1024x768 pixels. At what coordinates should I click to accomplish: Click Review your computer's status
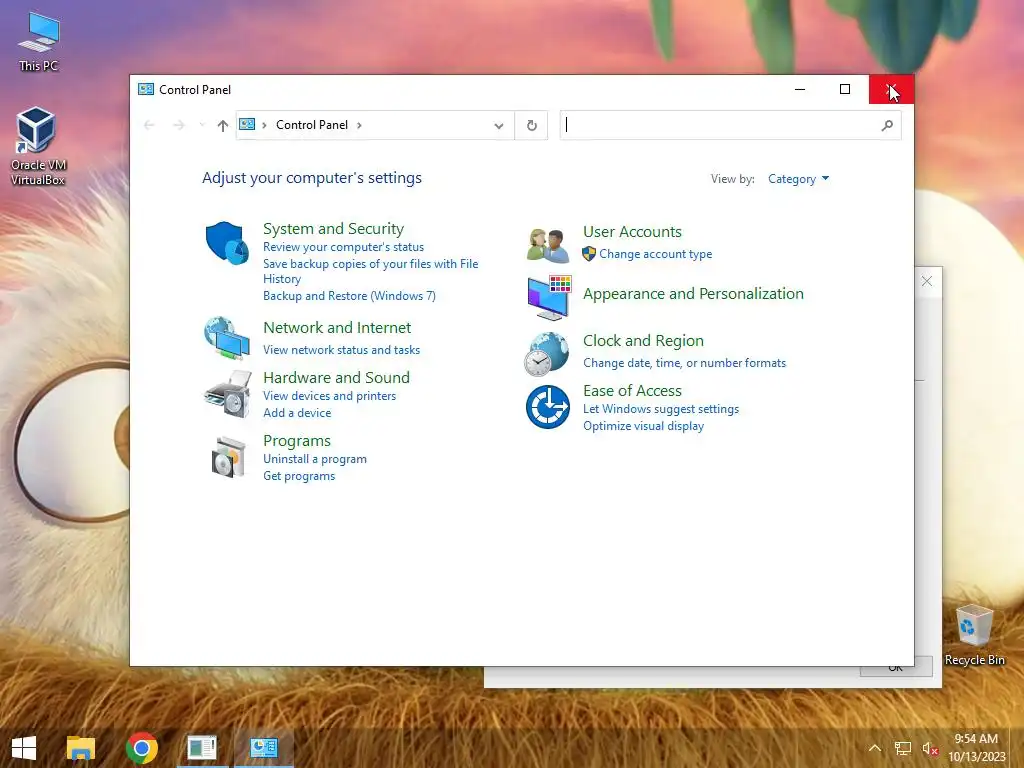tap(344, 247)
